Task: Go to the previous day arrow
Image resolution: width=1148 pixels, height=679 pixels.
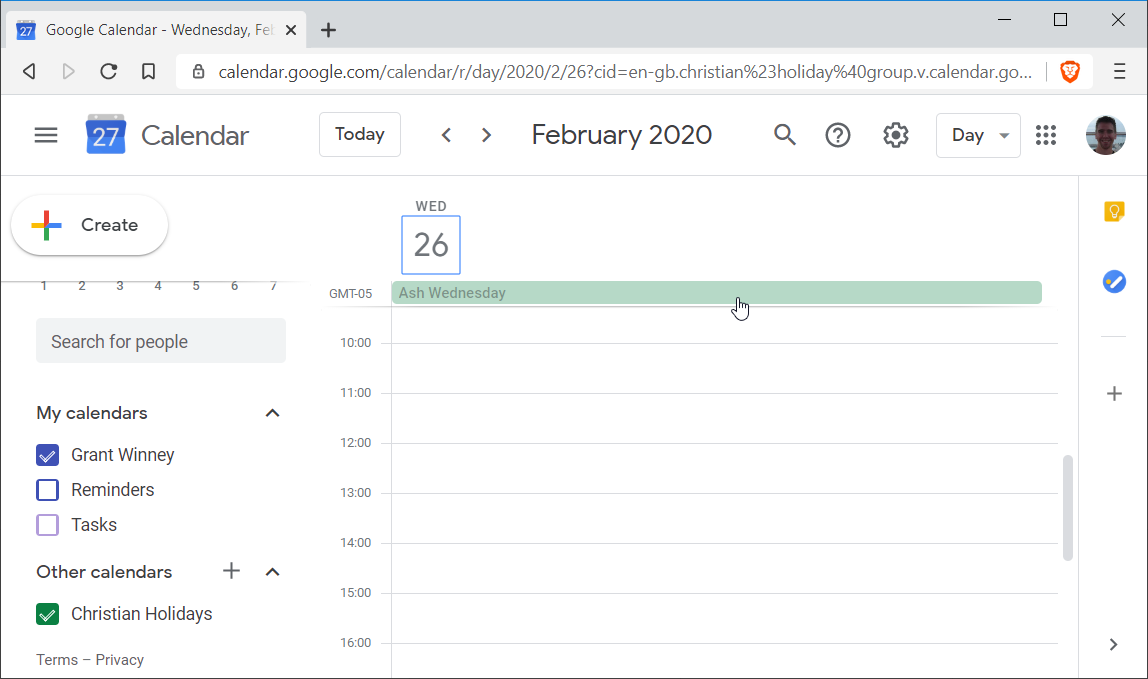Action: (446, 135)
